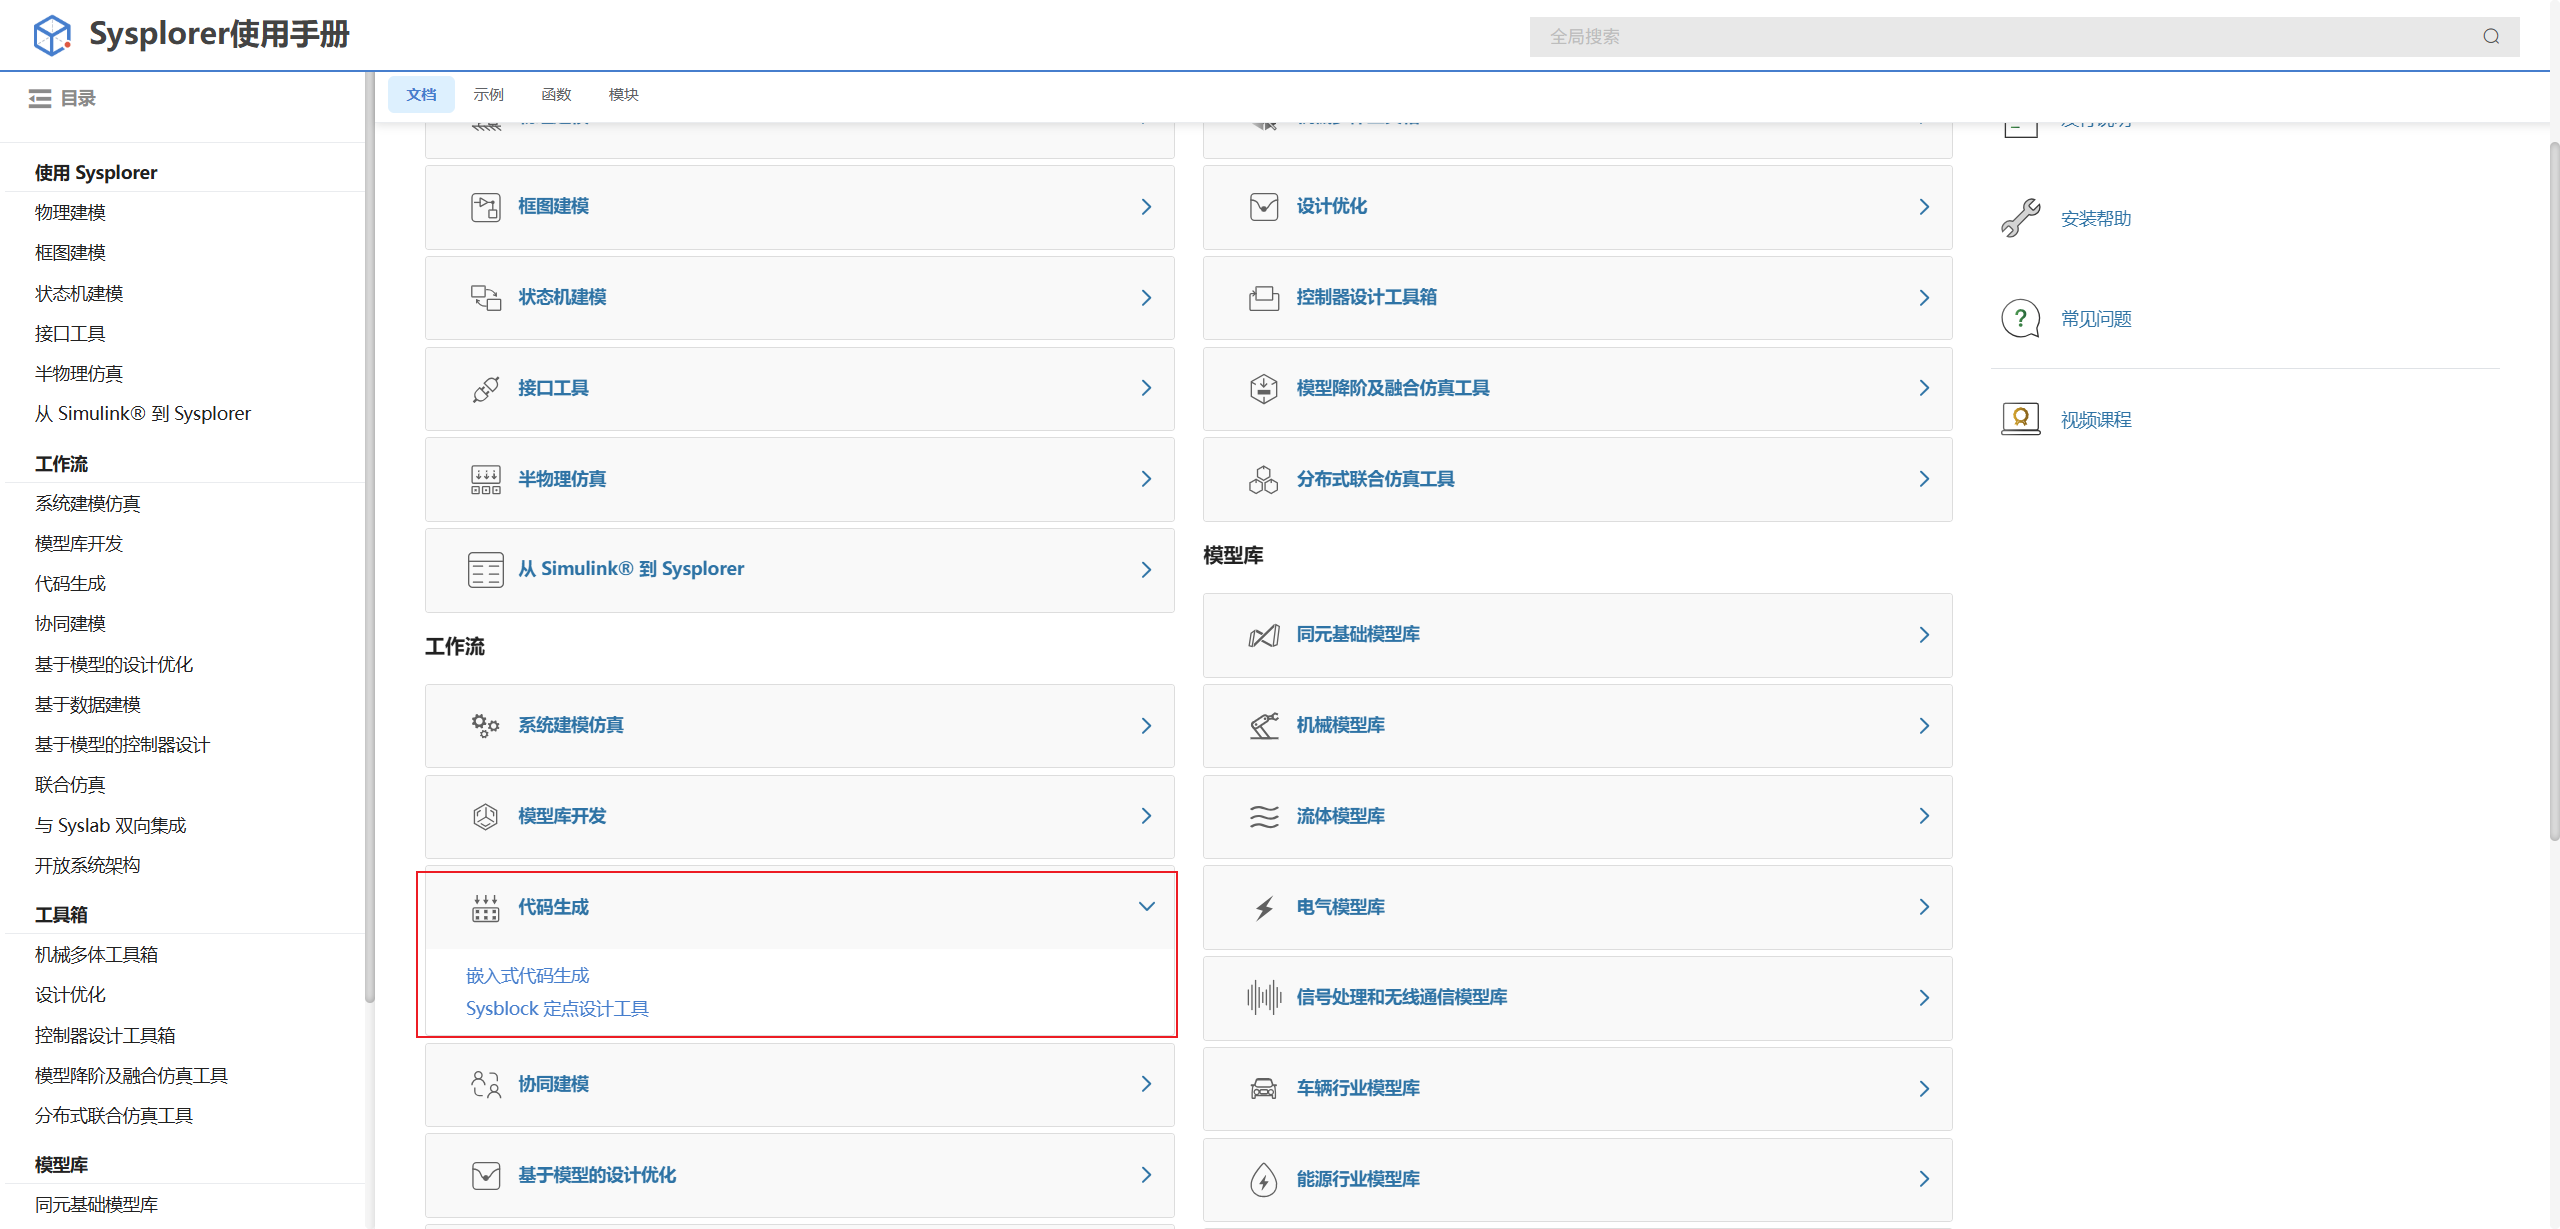Screen dimensions: 2560x1229
Task: Click the 信号处理和无线通信模型库 waveform icon
Action: click(1264, 998)
